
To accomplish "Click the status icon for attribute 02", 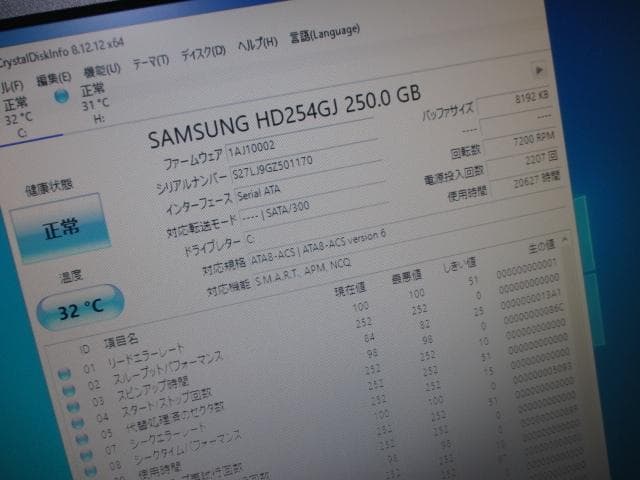I will click(x=69, y=391).
